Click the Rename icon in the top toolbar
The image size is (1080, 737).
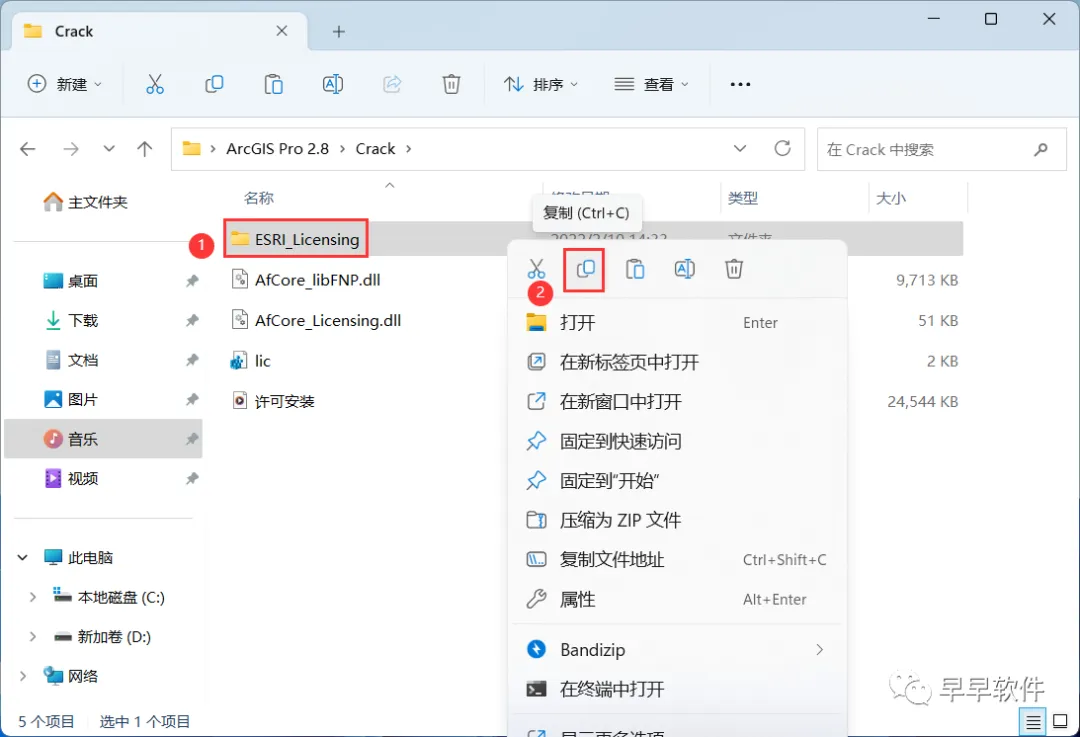[333, 84]
